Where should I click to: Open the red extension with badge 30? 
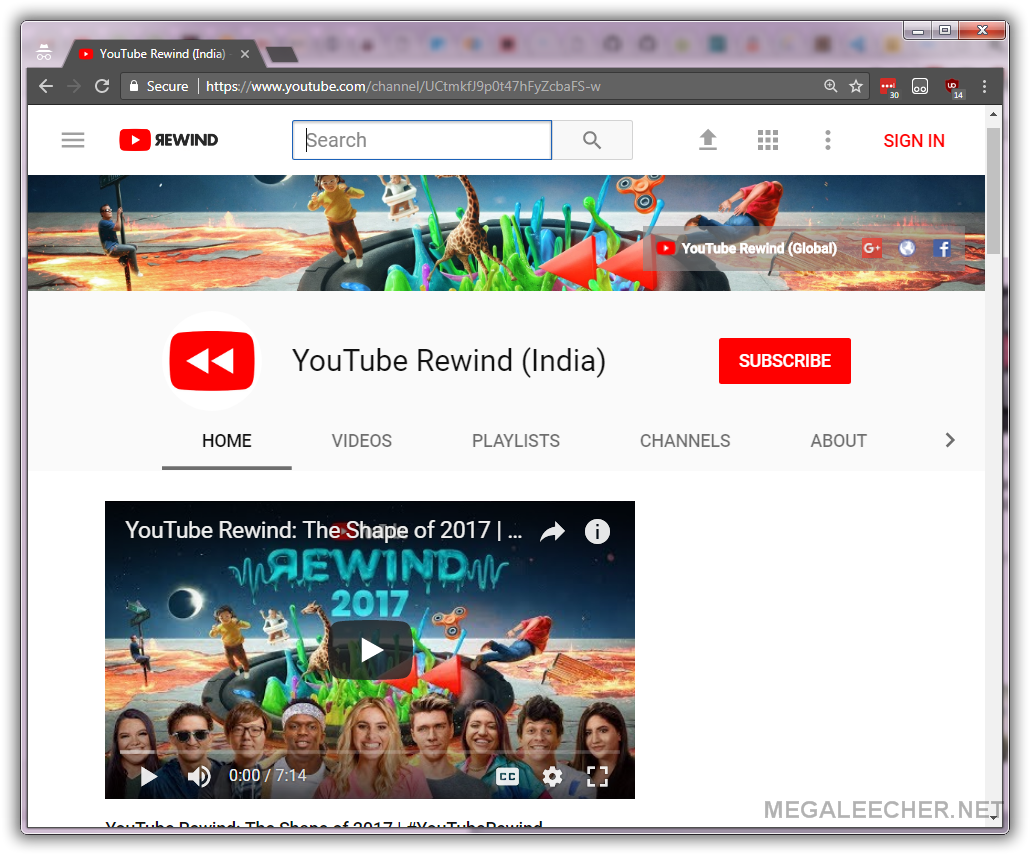pyautogui.click(x=888, y=87)
